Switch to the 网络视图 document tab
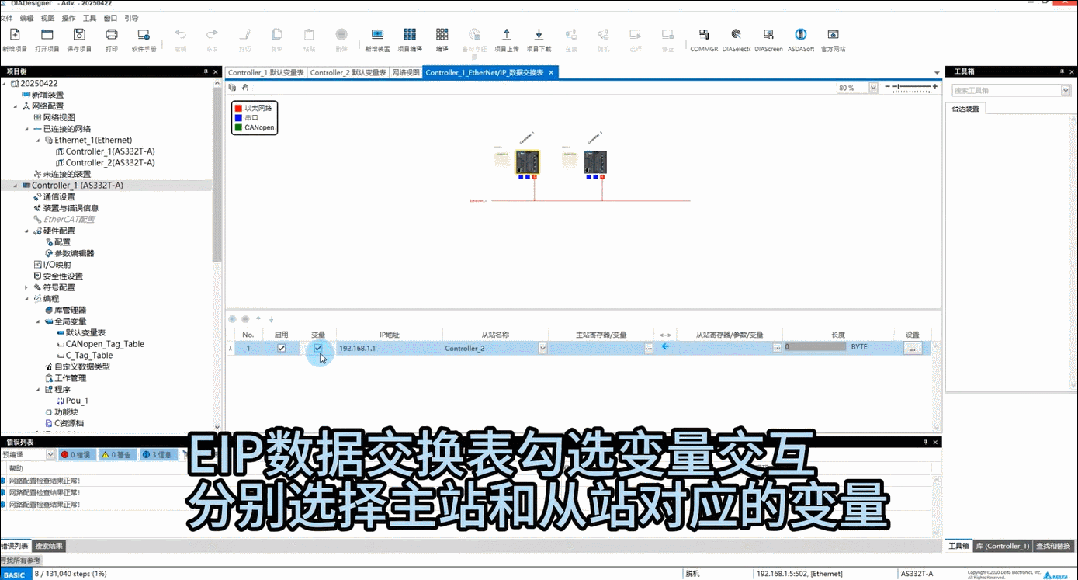 (x=406, y=72)
